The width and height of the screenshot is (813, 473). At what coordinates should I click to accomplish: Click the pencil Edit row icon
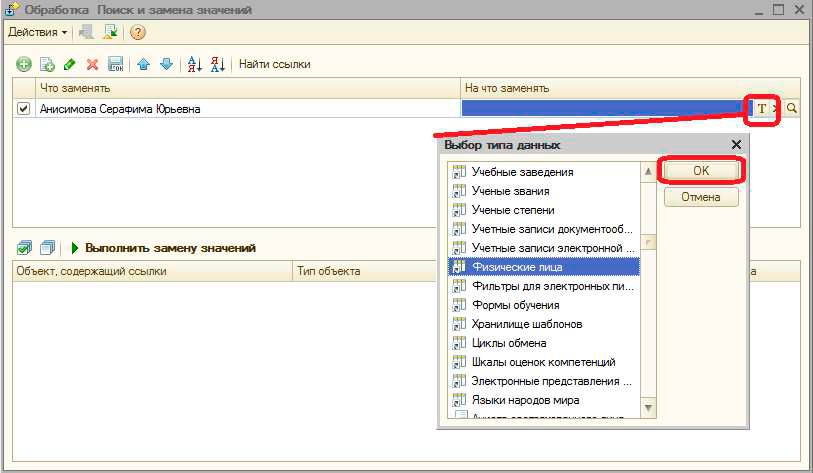[x=69, y=64]
